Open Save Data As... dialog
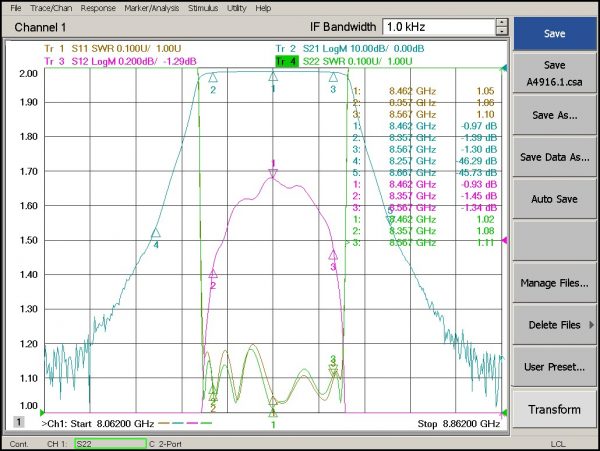 554,157
